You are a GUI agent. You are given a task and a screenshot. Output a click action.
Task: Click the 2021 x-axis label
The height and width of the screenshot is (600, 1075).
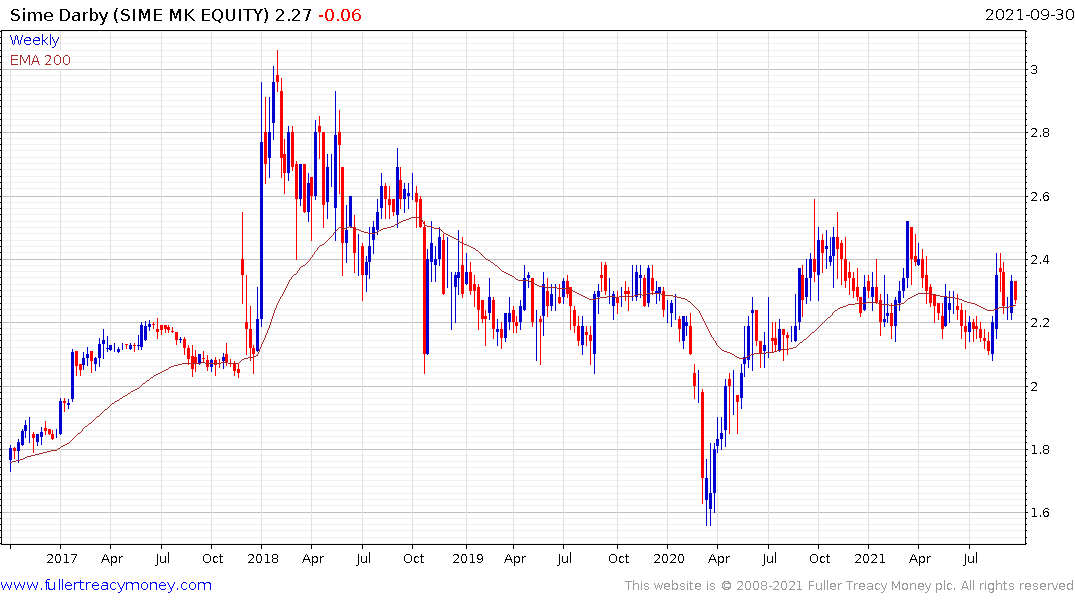click(x=869, y=559)
